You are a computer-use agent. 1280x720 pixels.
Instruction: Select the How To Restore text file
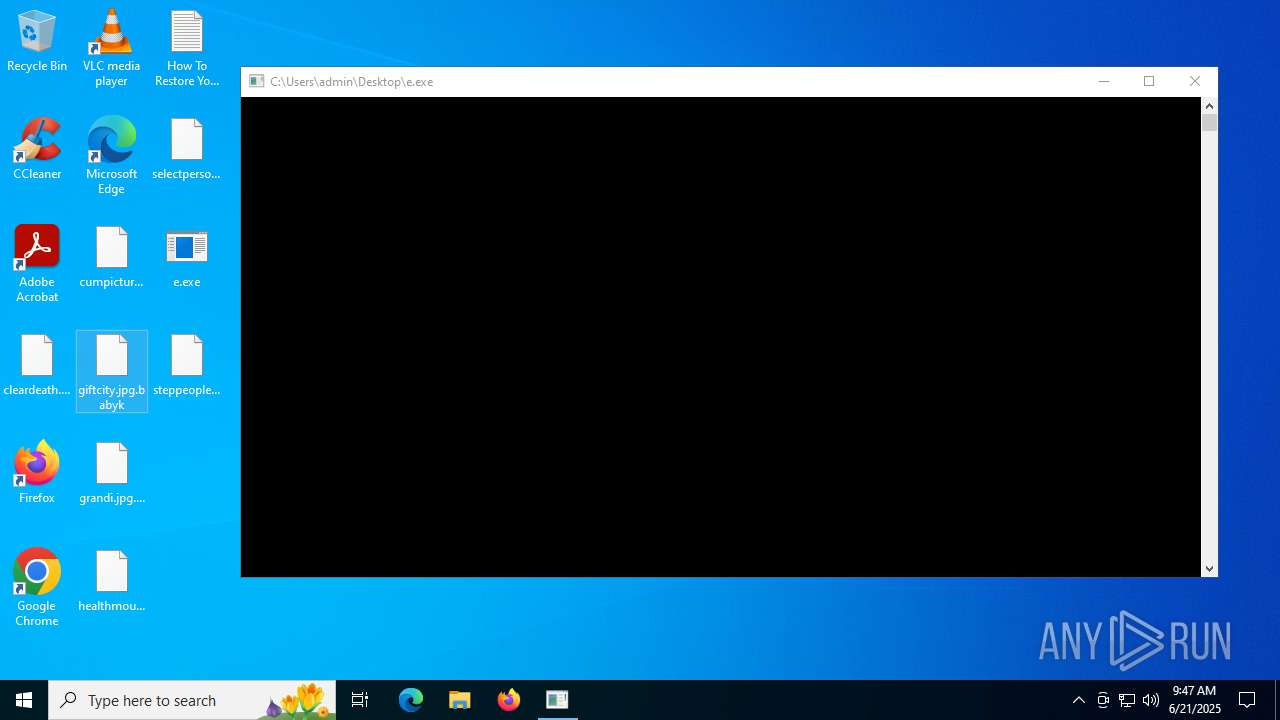coord(187,48)
